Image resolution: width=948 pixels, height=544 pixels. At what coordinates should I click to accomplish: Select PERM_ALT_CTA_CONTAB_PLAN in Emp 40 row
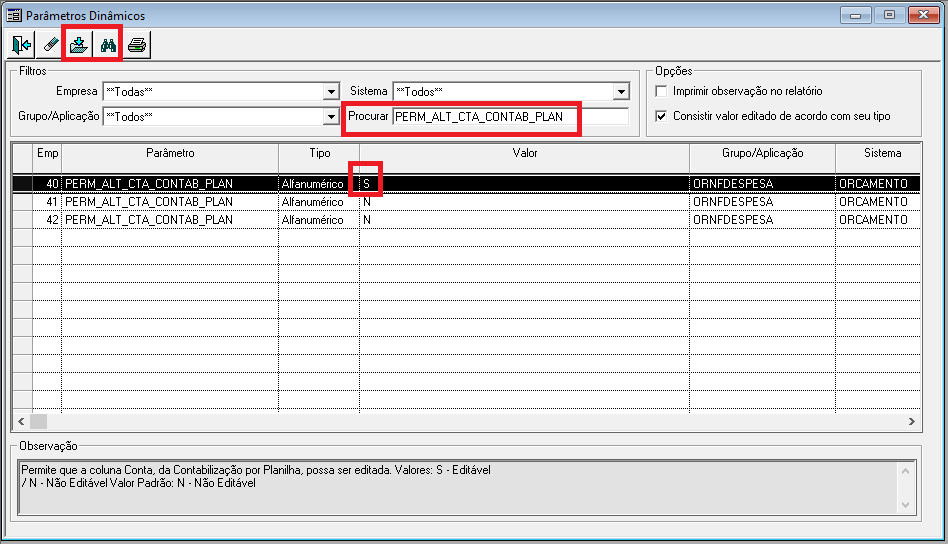(170, 184)
